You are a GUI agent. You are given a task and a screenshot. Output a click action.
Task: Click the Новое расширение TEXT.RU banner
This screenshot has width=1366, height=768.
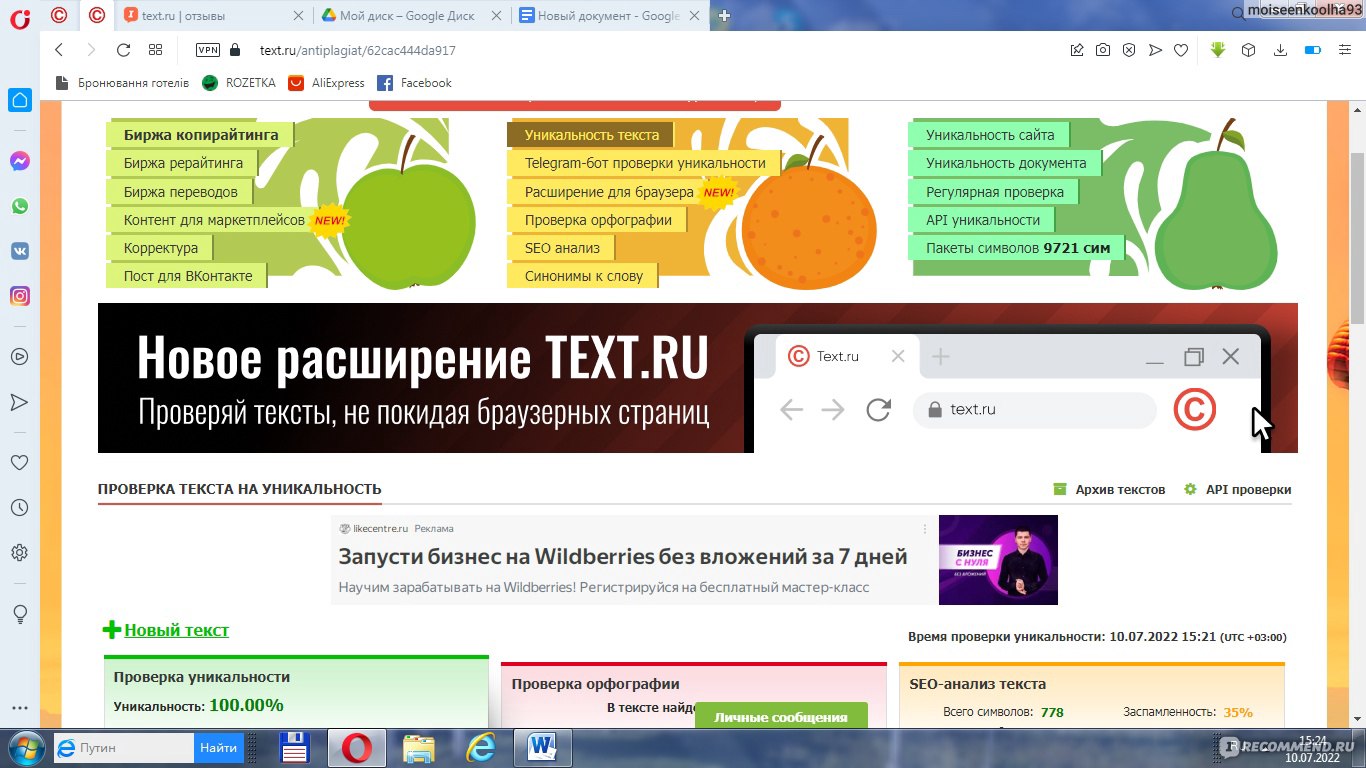pyautogui.click(x=698, y=378)
